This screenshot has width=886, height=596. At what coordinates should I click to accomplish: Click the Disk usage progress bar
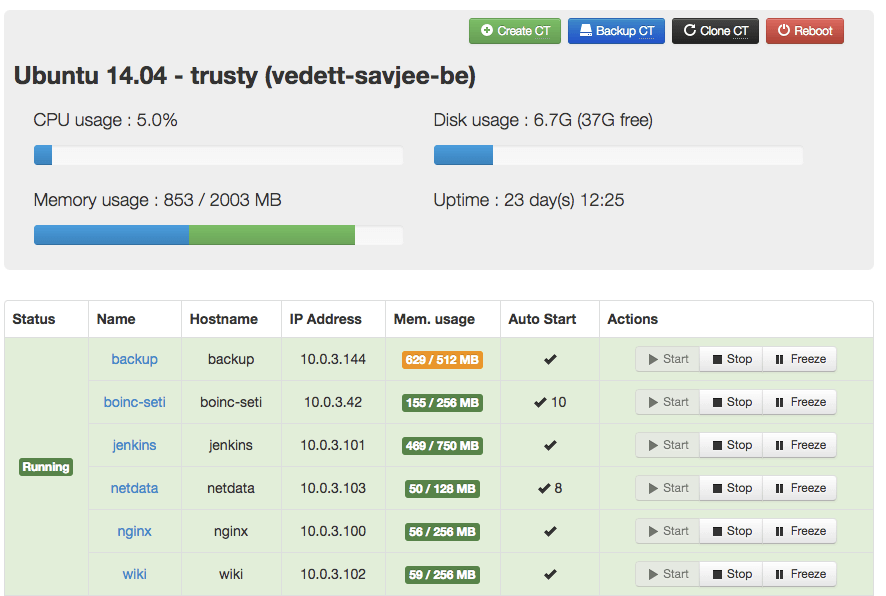(618, 155)
